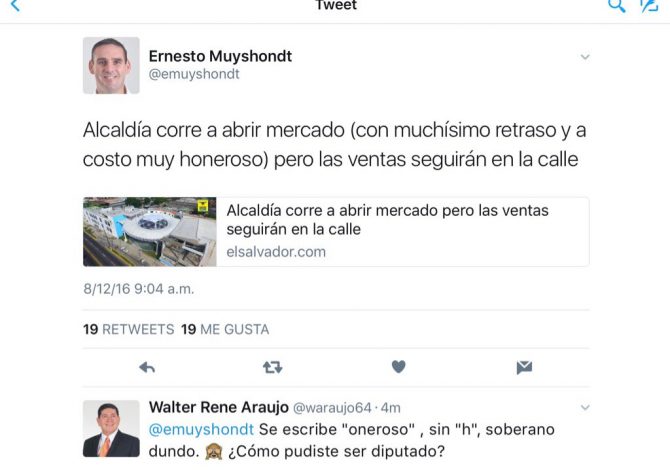Share tweet via envelope message icon
This screenshot has width=670, height=470.
point(524,367)
